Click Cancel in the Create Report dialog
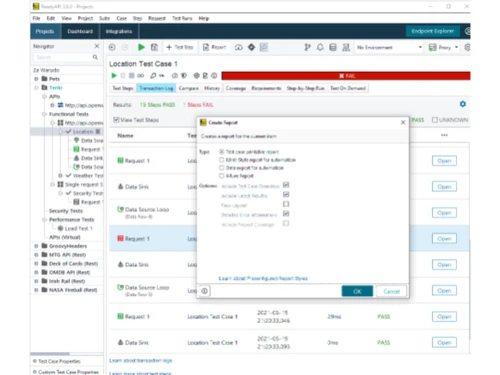The height and width of the screenshot is (375, 500). point(391,291)
